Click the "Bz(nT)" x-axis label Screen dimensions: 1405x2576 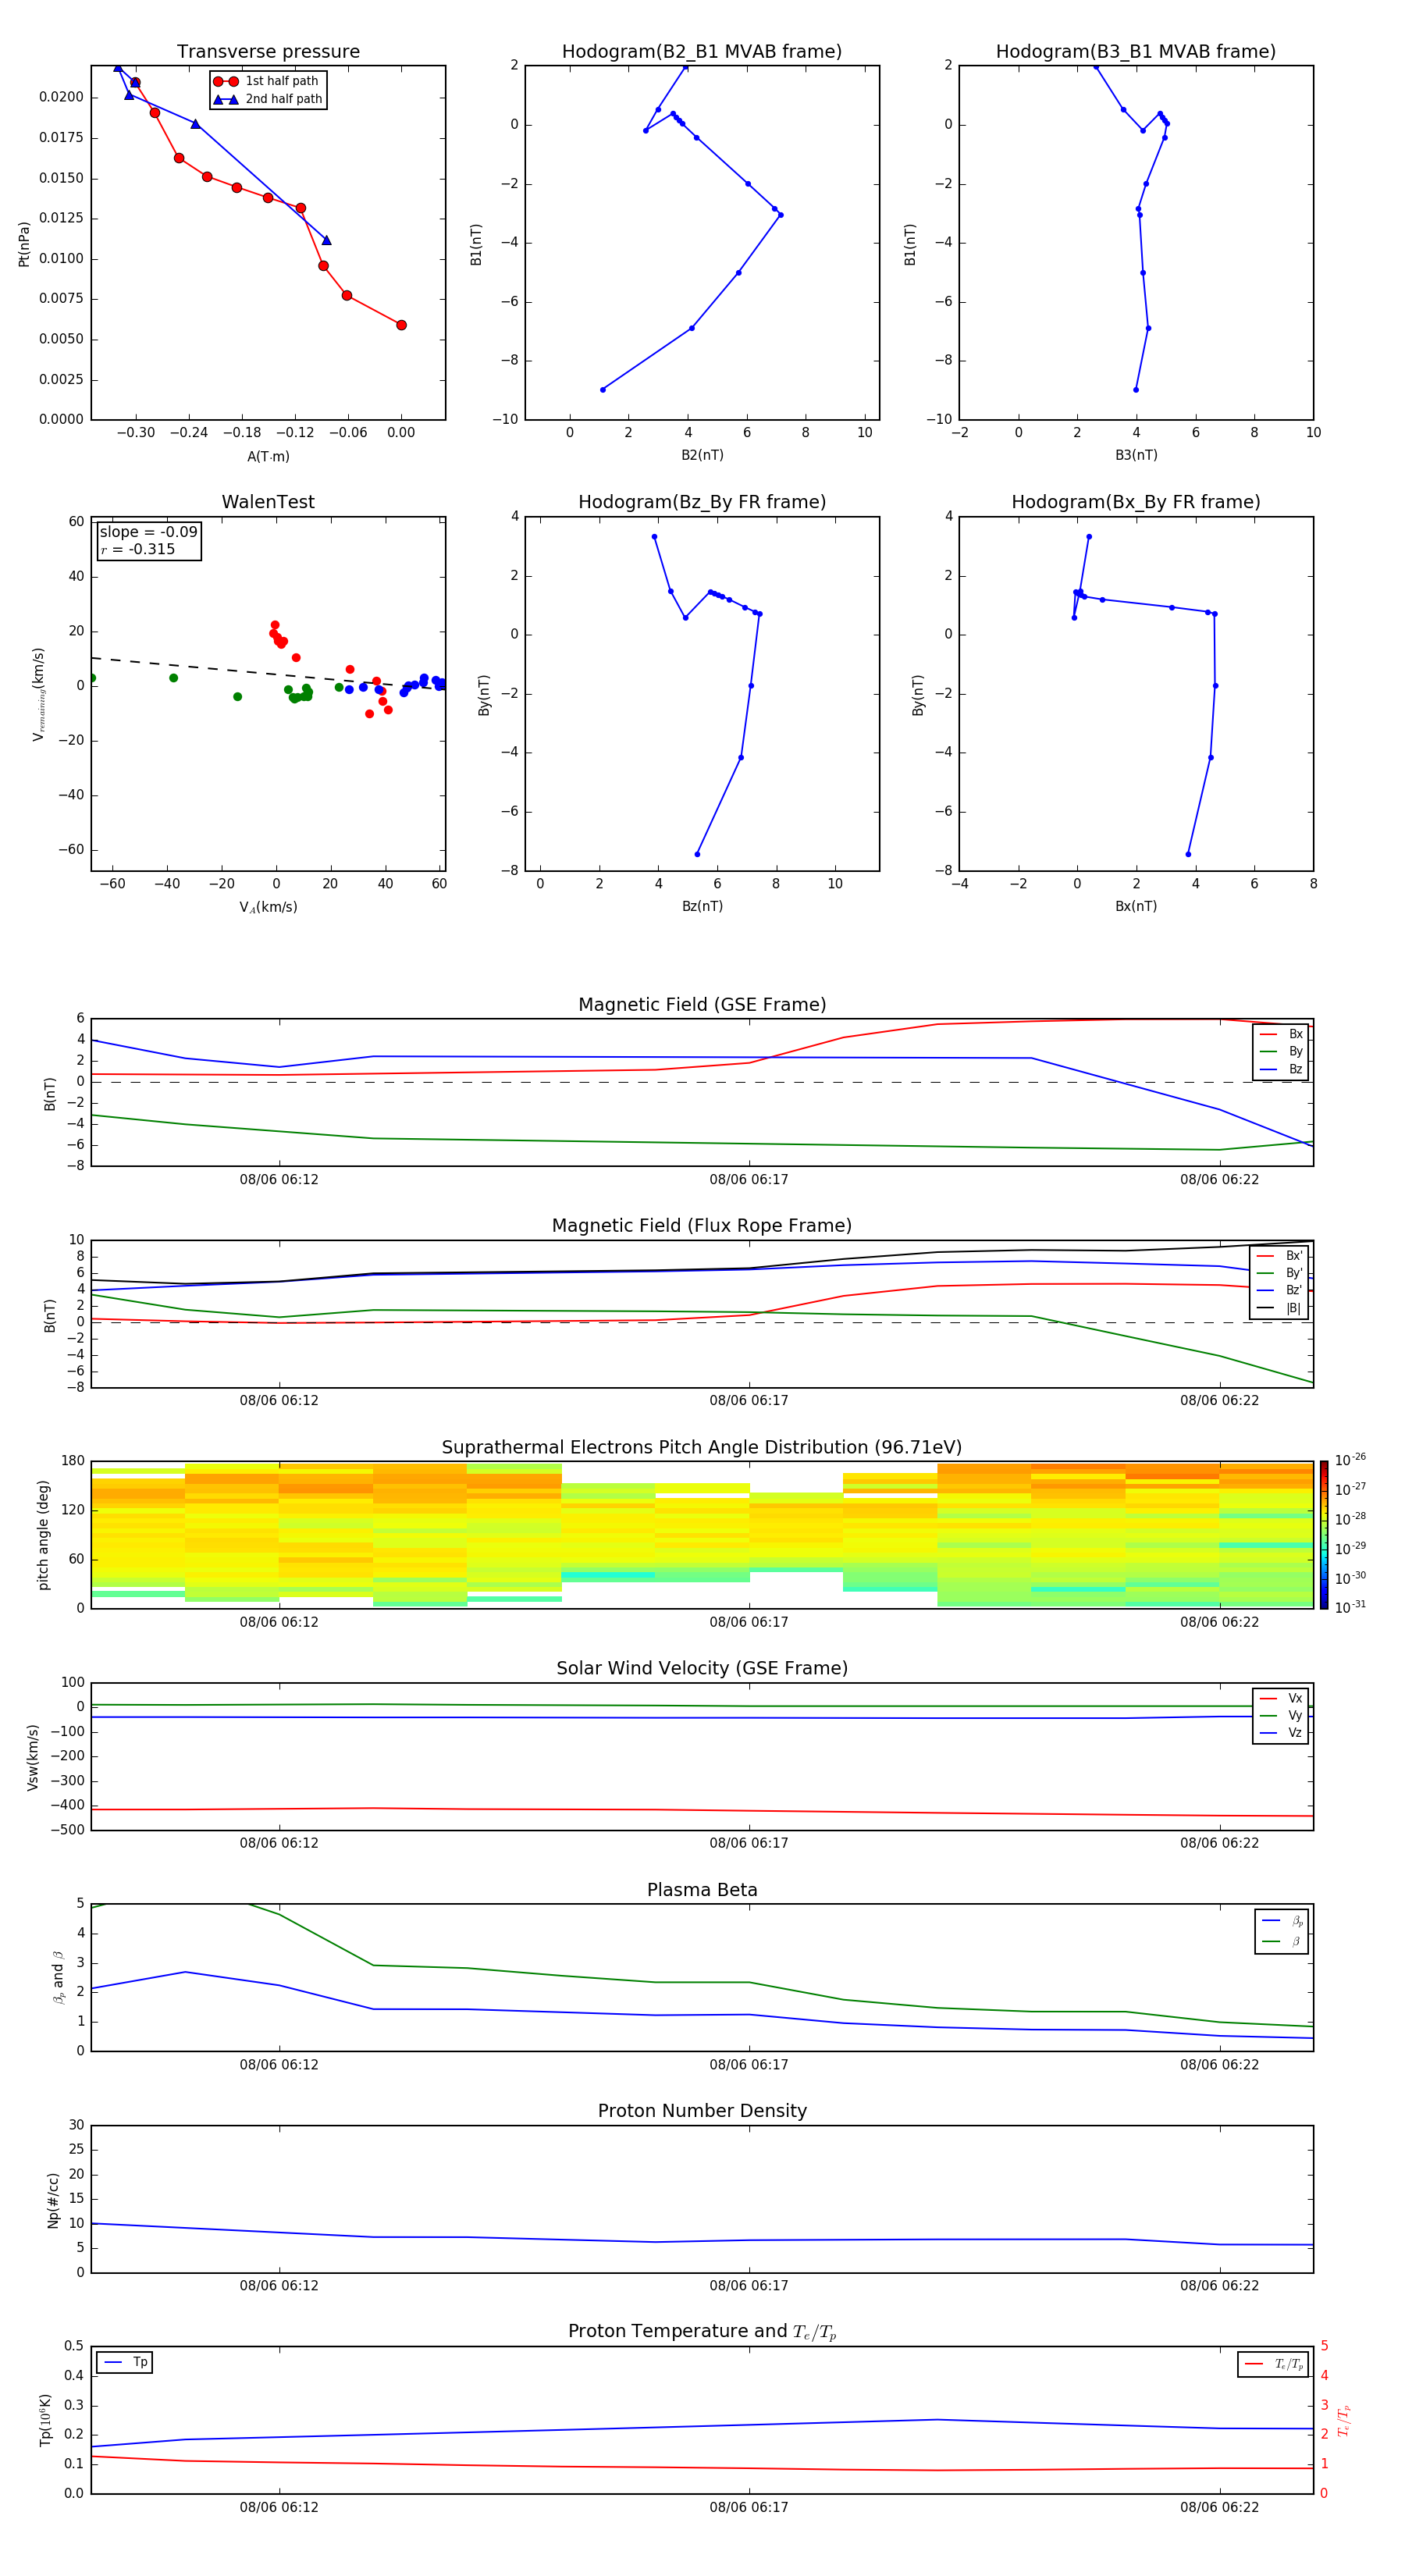click(702, 906)
